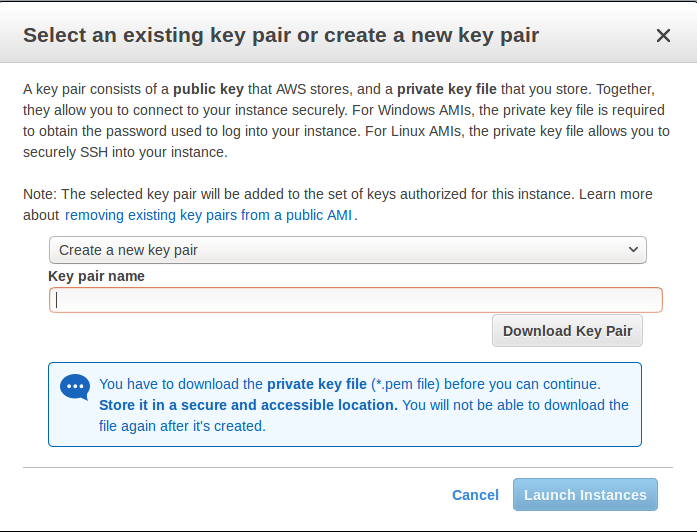Viewport: 697px width, 532px height.
Task: Click the 'Note:' paragraph about selected key pair
Action: coord(300,194)
